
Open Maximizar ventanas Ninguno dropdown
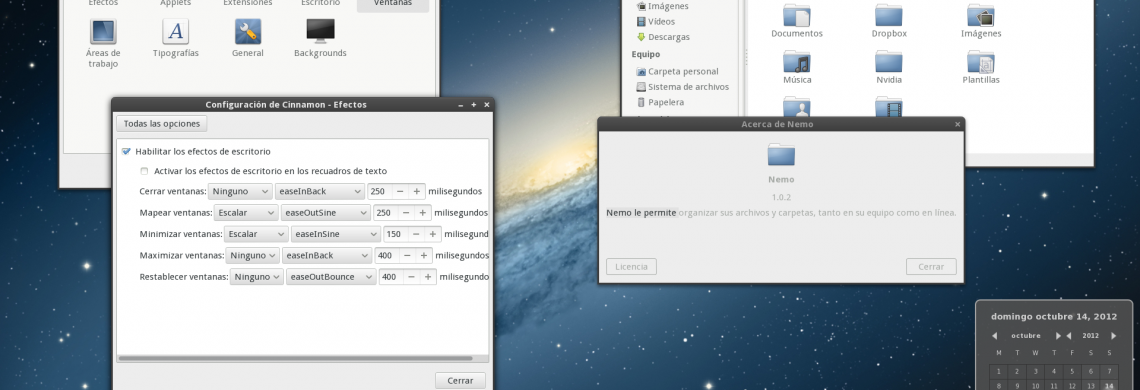coord(252,255)
